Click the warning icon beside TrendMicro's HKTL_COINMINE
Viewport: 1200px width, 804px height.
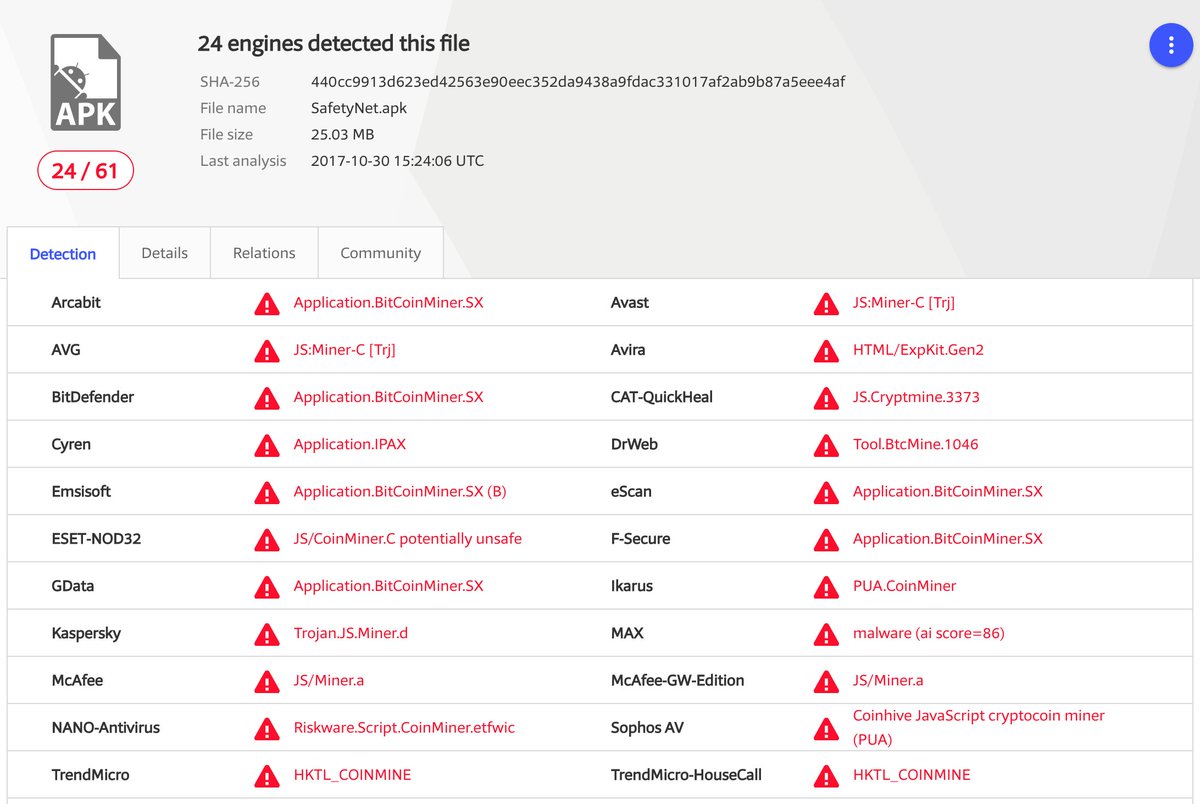(266, 775)
